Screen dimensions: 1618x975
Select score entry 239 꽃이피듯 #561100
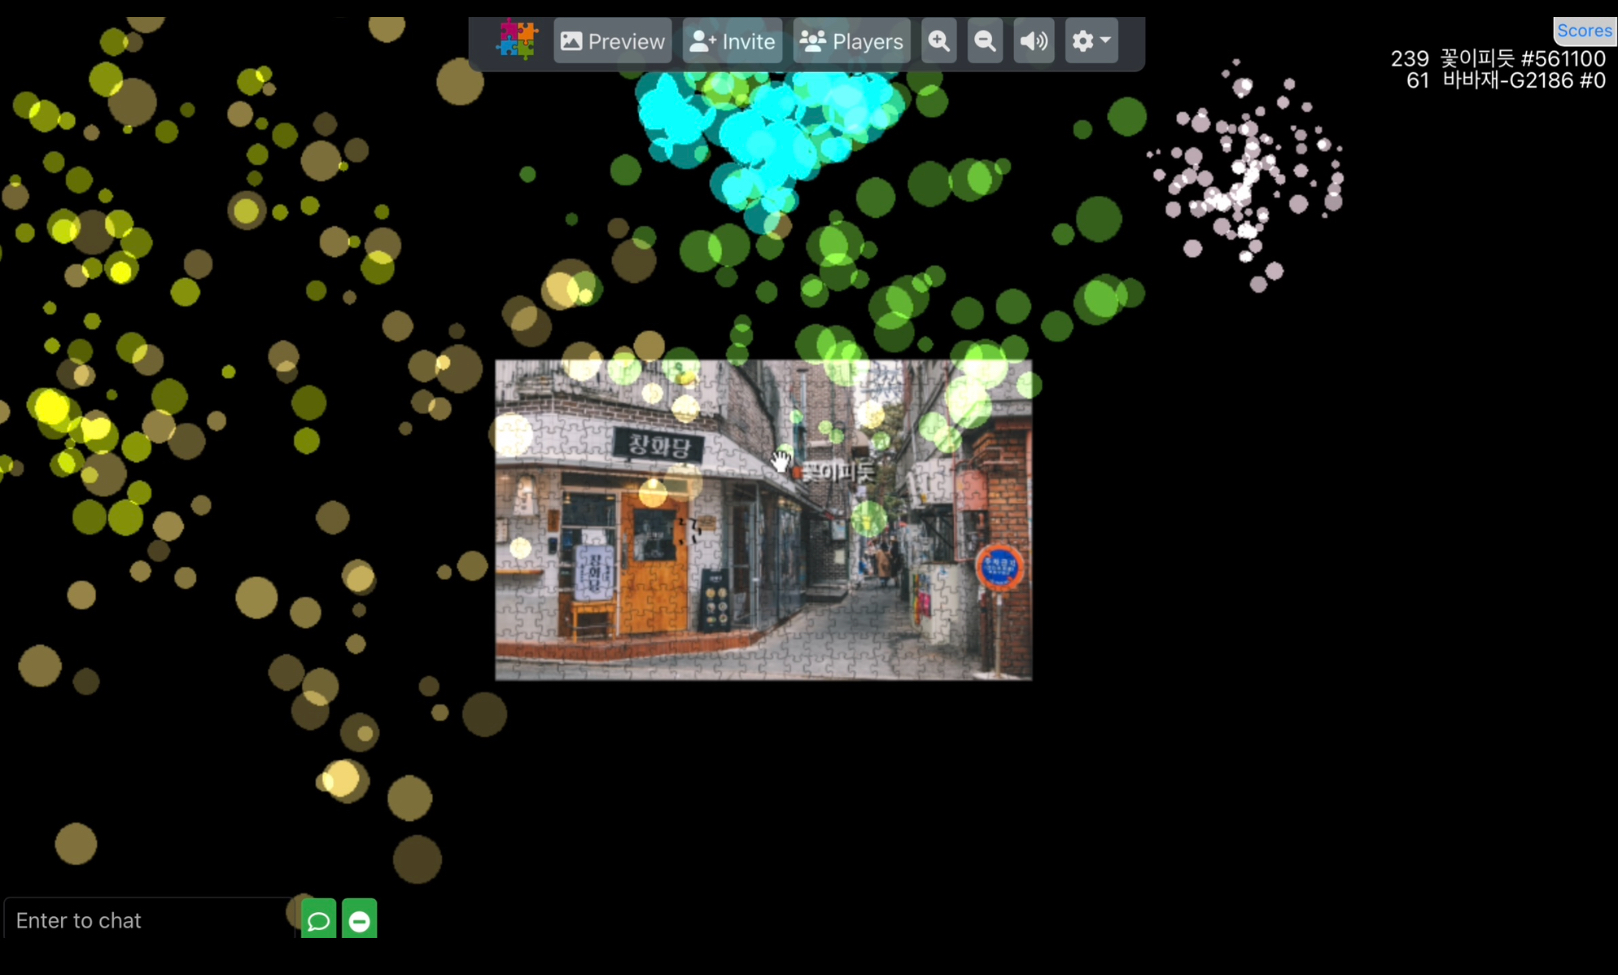pyautogui.click(x=1498, y=59)
